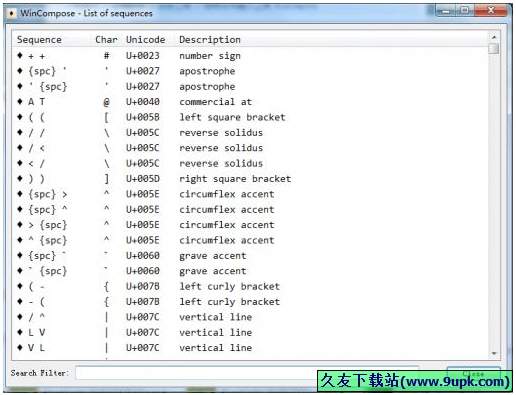Click the WinCompose title bar icon
Image resolution: width=516 pixels, height=395 pixels.
click(11, 13)
